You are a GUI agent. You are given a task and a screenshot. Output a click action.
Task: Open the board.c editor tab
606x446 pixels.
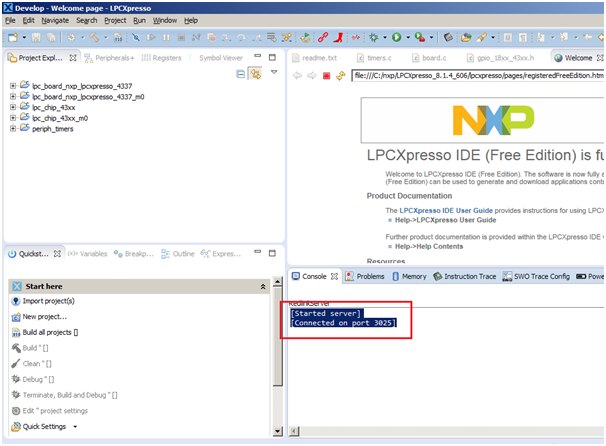pos(429,58)
